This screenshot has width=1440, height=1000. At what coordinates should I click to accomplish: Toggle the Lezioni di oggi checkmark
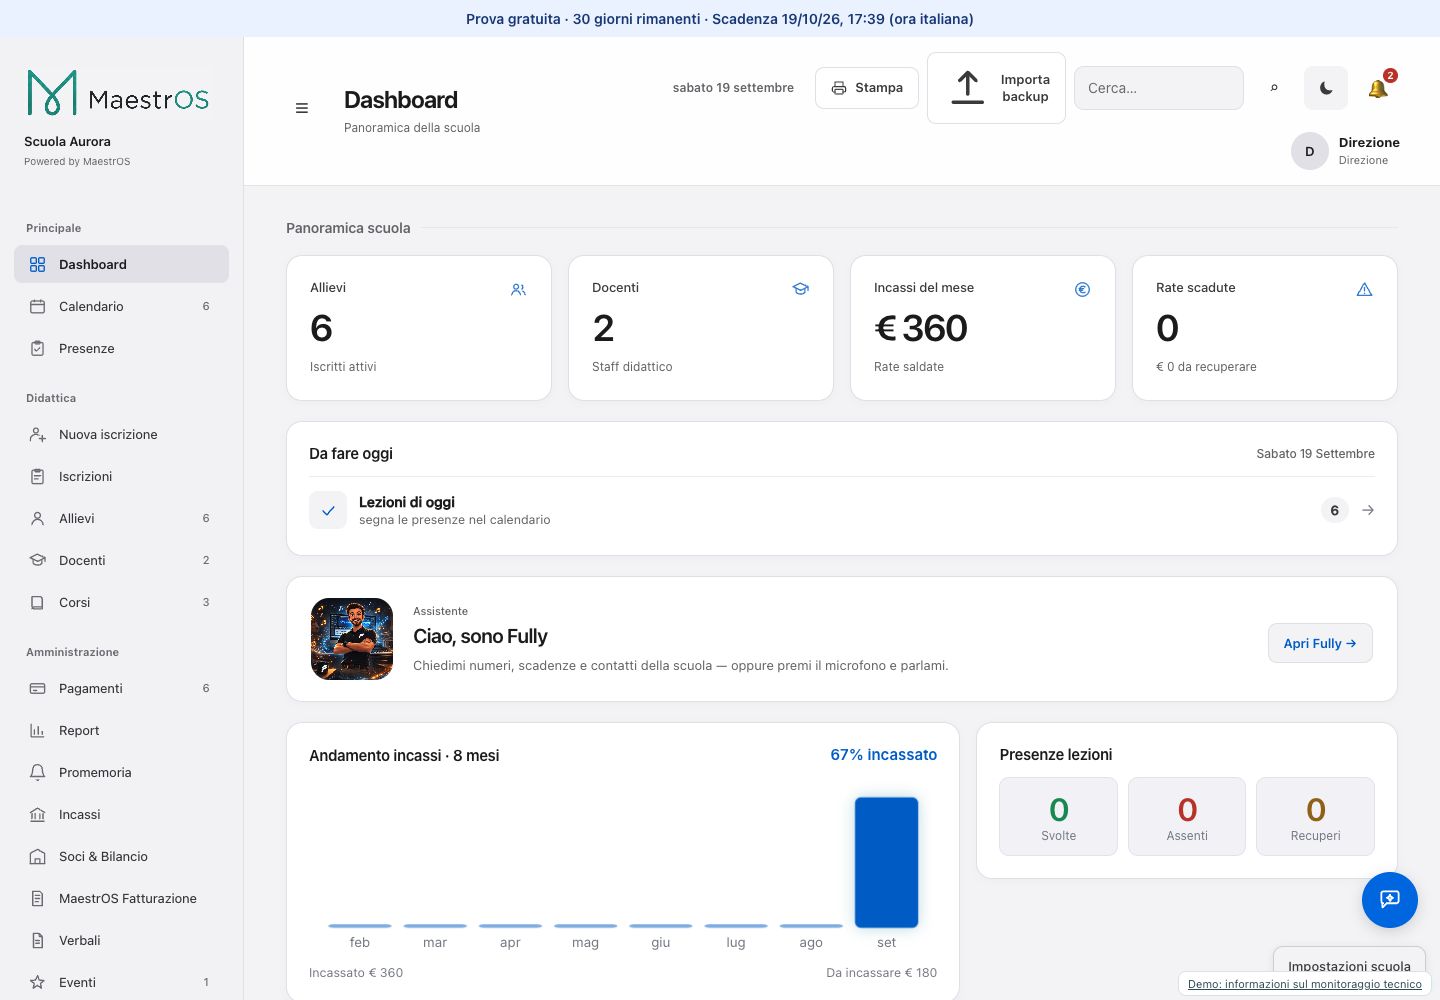[x=328, y=510]
